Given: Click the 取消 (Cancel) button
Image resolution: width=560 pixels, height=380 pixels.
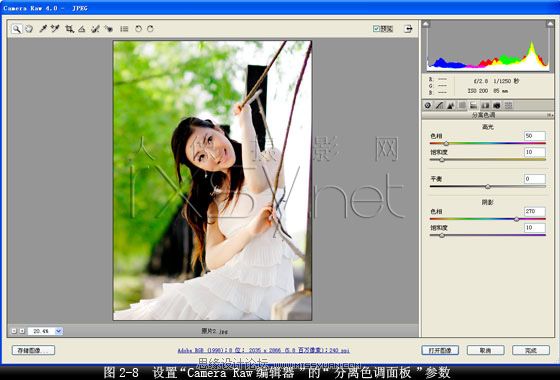Looking at the screenshot, I should (485, 350).
